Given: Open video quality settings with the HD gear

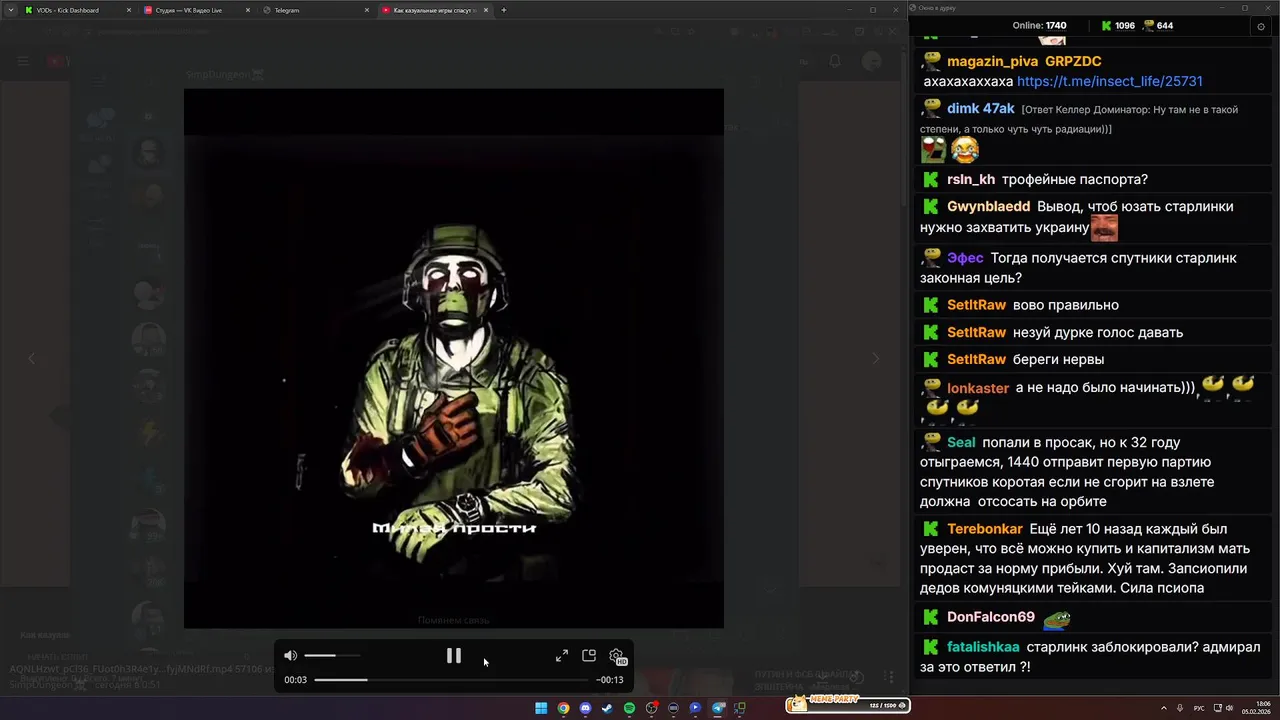Looking at the screenshot, I should [617, 656].
